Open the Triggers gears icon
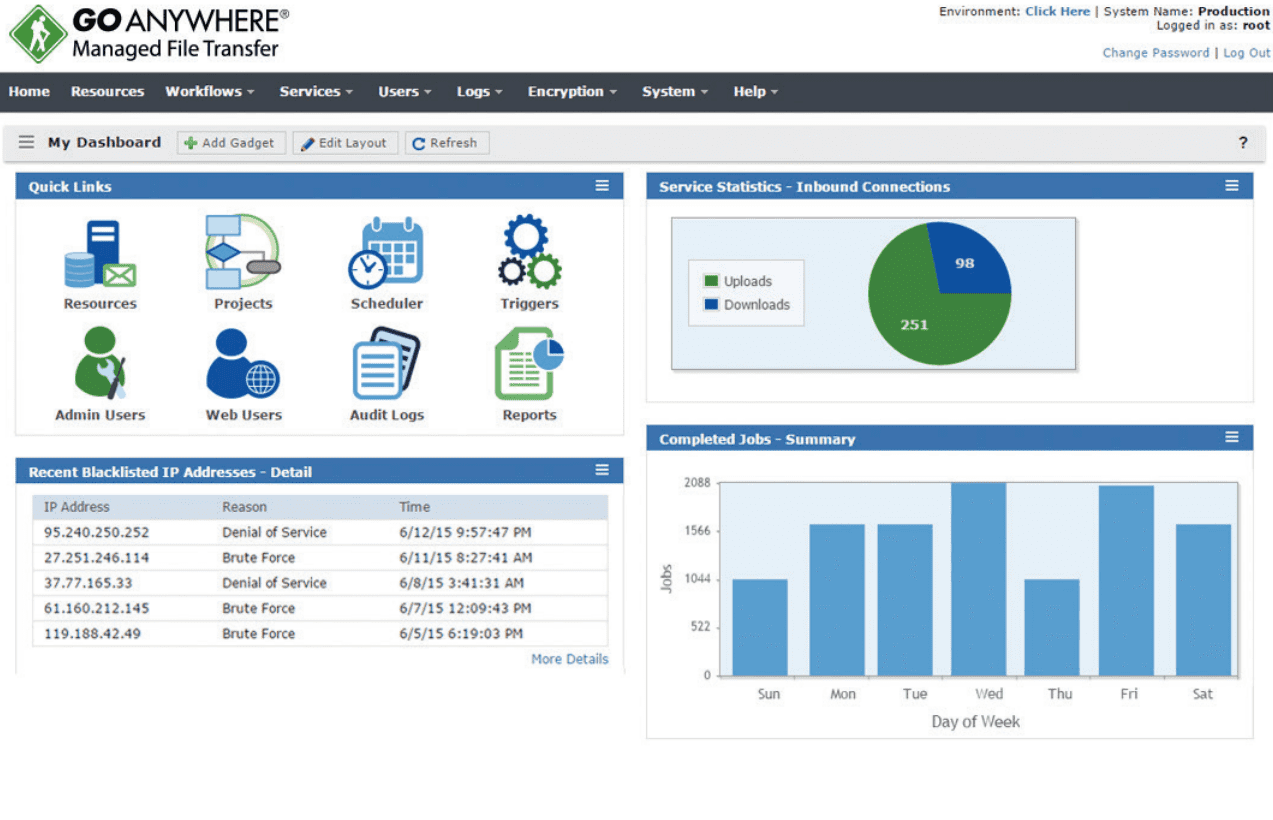Viewport: 1273px width, 820px height. [529, 253]
